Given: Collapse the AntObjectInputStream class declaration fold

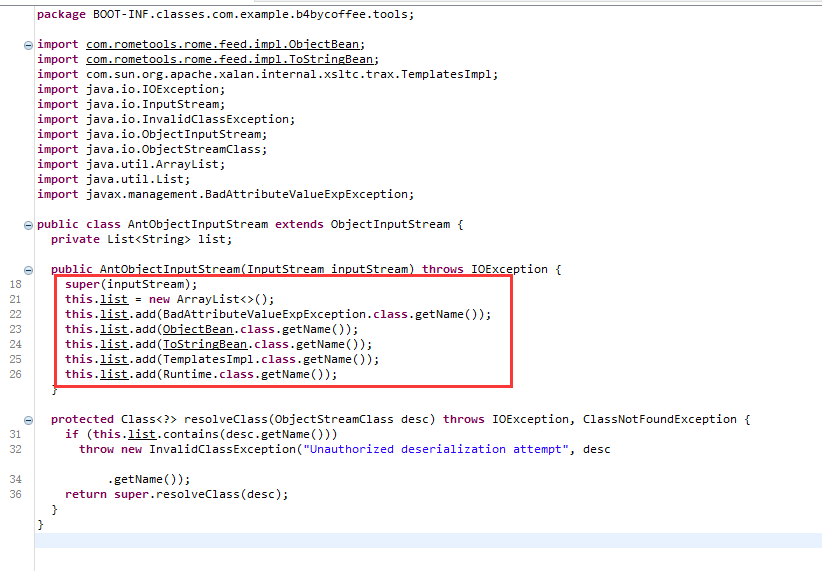Looking at the screenshot, I should click(x=28, y=225).
